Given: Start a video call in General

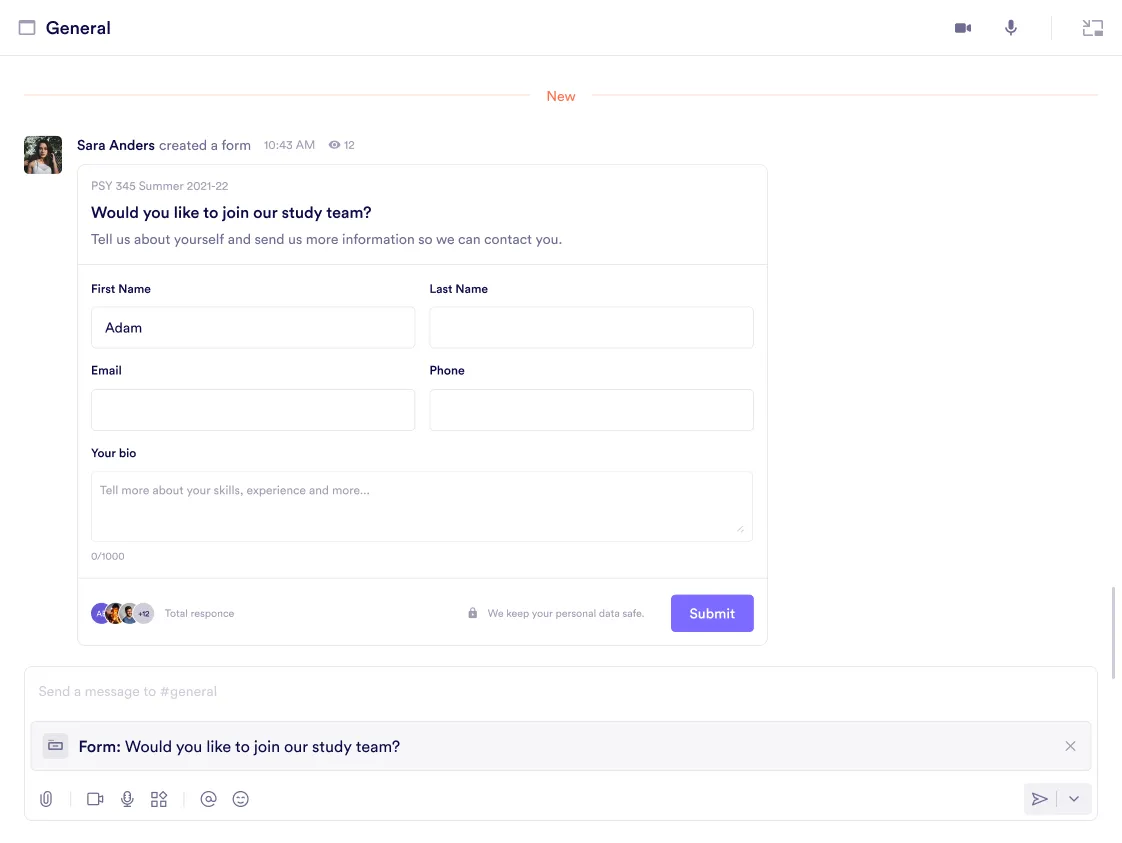Looking at the screenshot, I should click(962, 28).
